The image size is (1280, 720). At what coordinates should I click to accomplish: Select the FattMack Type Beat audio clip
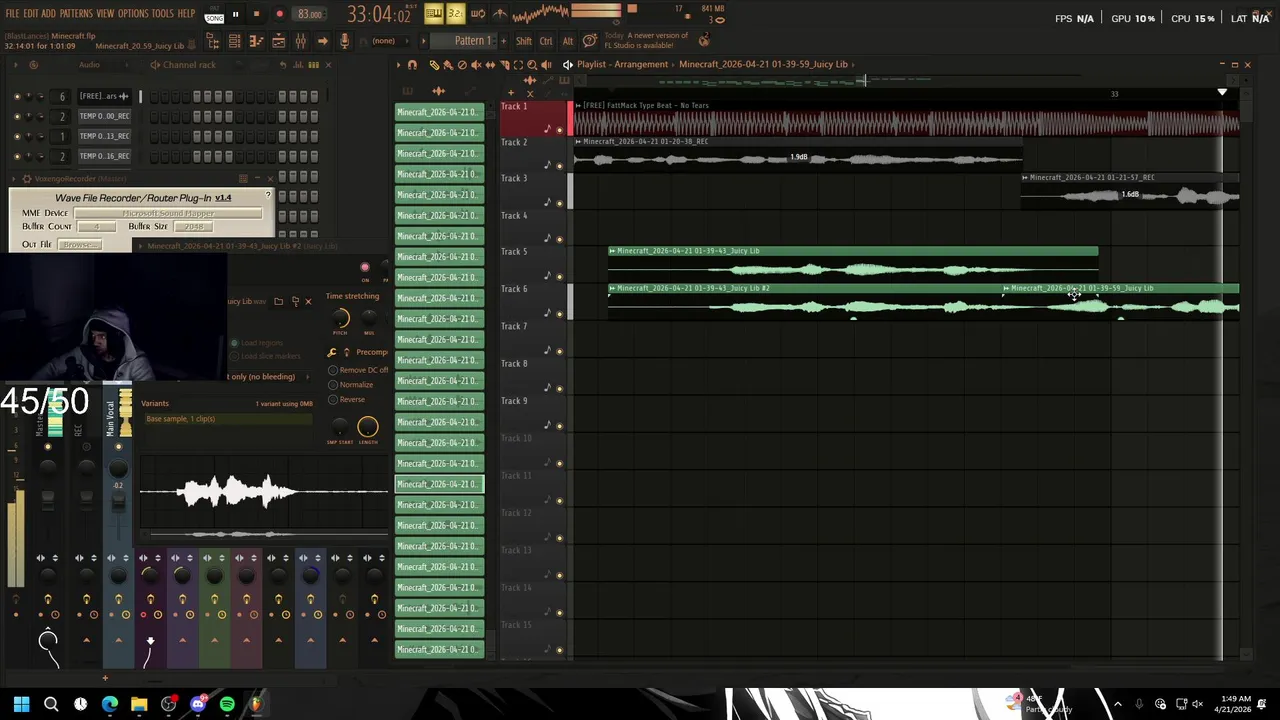point(905,120)
